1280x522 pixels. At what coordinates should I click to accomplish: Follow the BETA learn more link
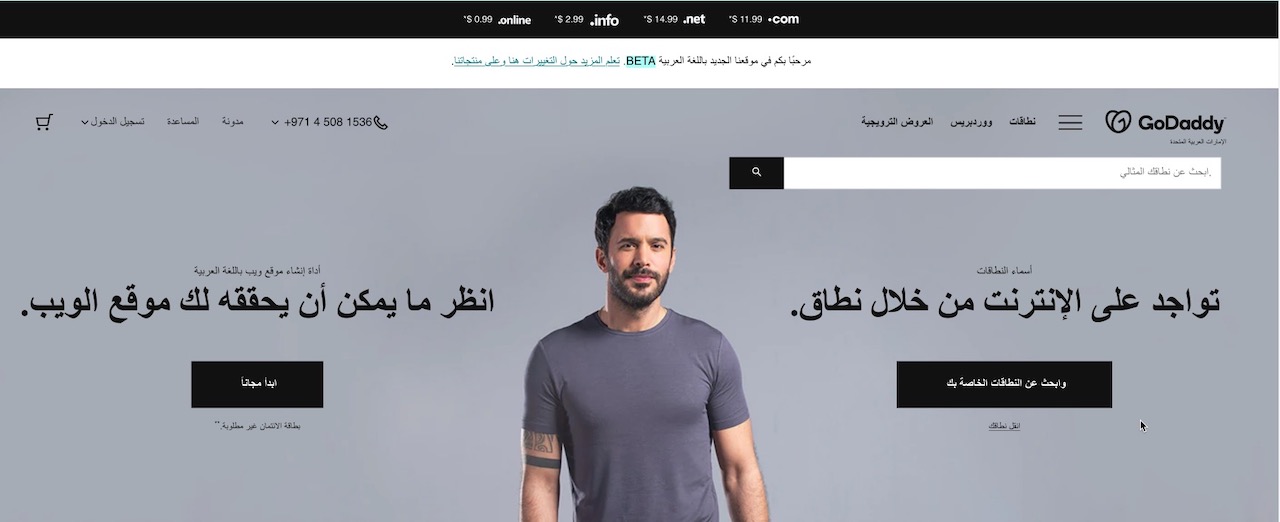pos(535,61)
